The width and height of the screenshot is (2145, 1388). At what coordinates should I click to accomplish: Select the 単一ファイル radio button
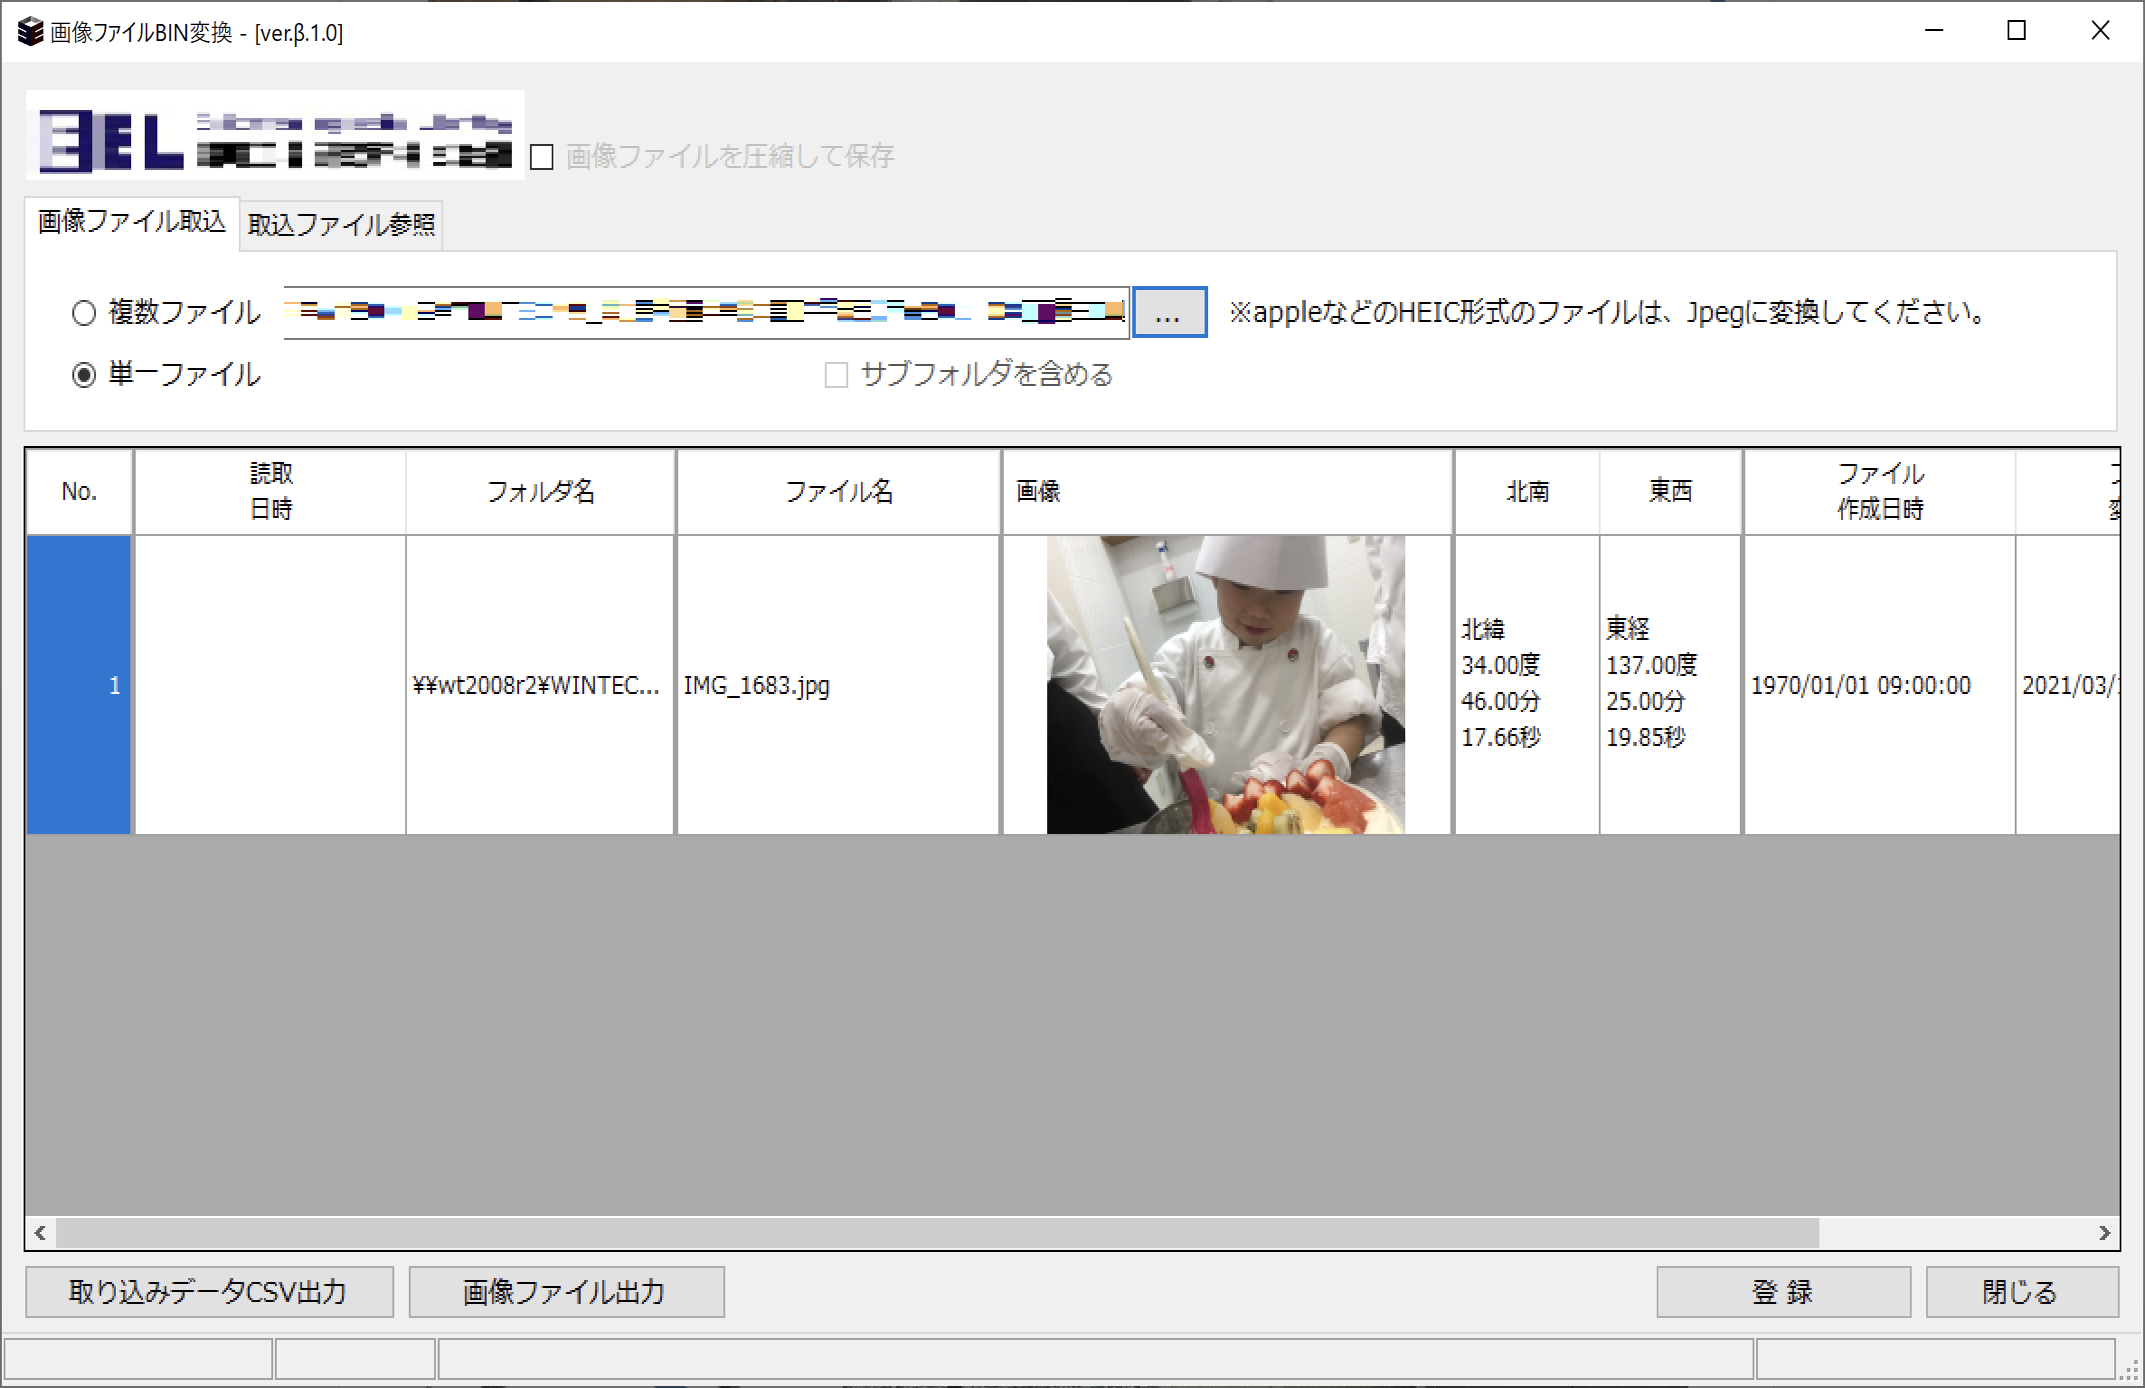click(x=84, y=375)
